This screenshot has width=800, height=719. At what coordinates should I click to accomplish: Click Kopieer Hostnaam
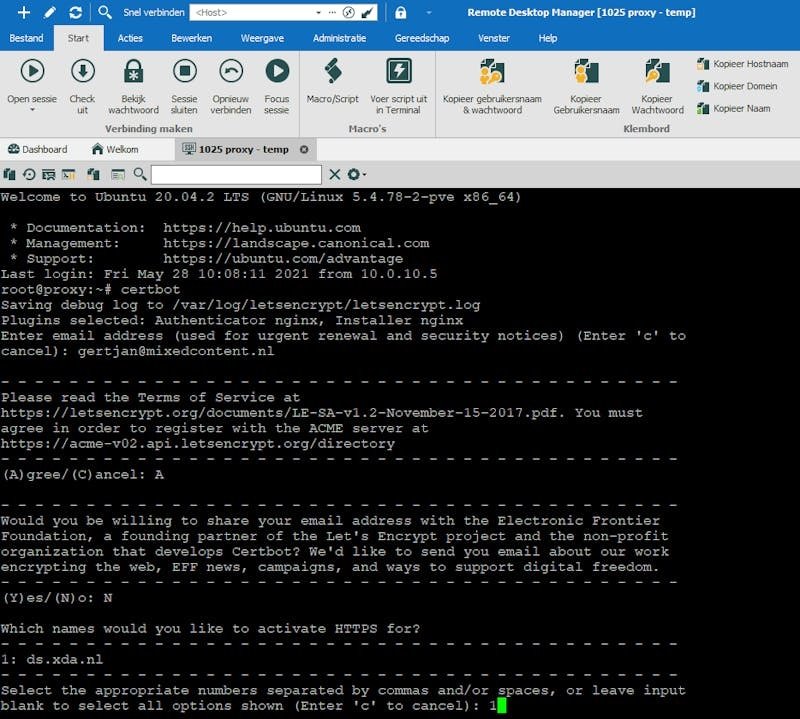pos(742,64)
